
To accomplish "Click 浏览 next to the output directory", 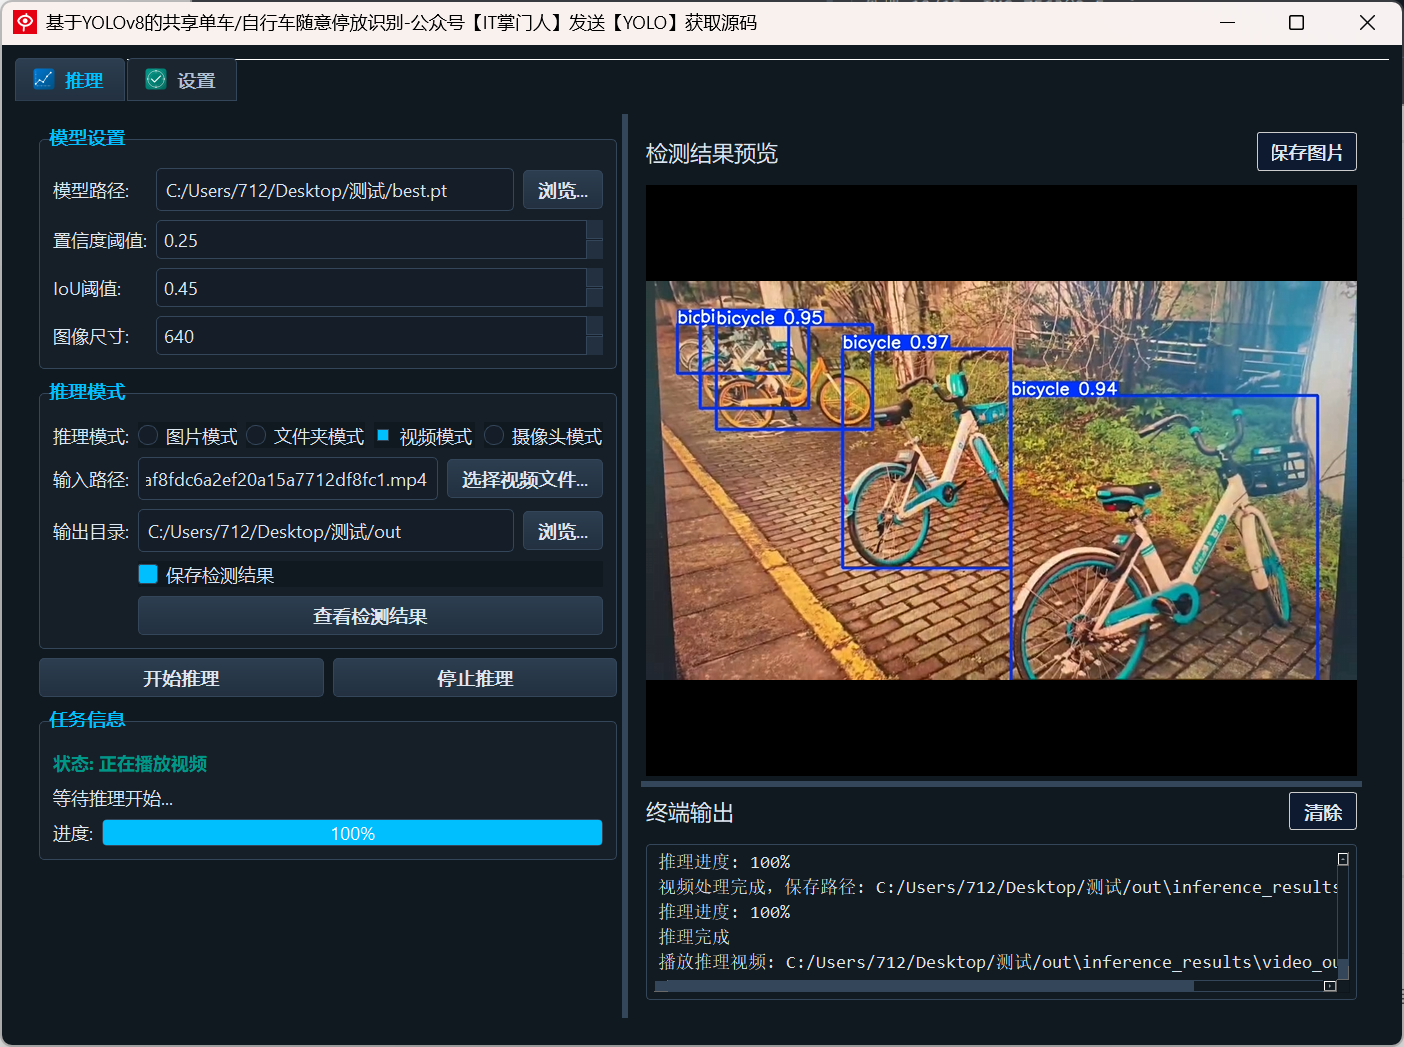I will (x=562, y=531).
